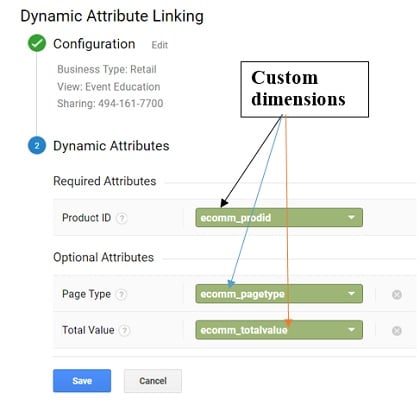Open the ecomm_prodid dropdown

click(x=279, y=218)
